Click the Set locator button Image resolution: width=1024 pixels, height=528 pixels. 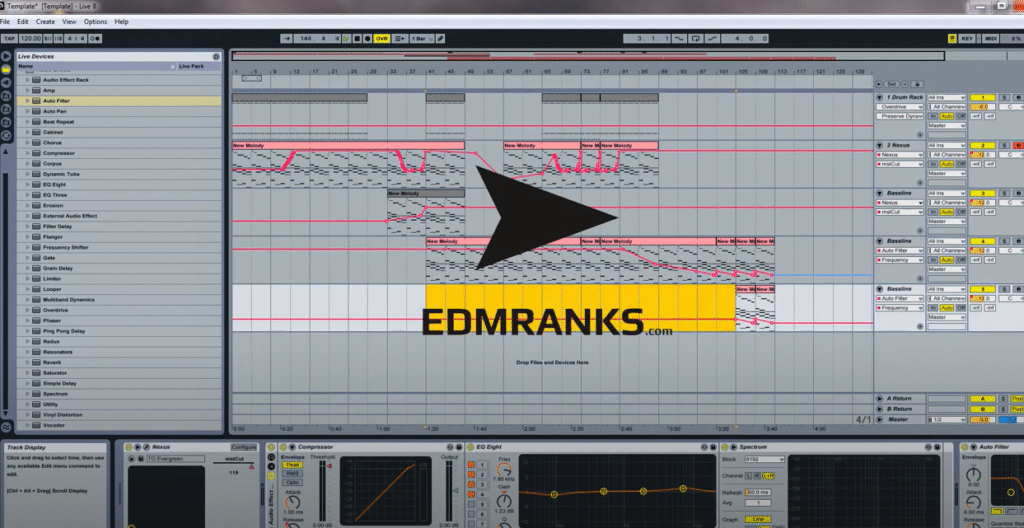pyautogui.click(x=892, y=84)
